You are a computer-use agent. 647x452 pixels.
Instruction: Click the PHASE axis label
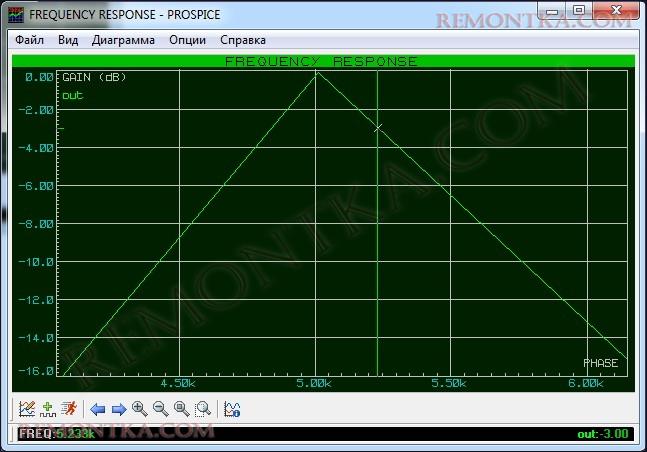(600, 362)
